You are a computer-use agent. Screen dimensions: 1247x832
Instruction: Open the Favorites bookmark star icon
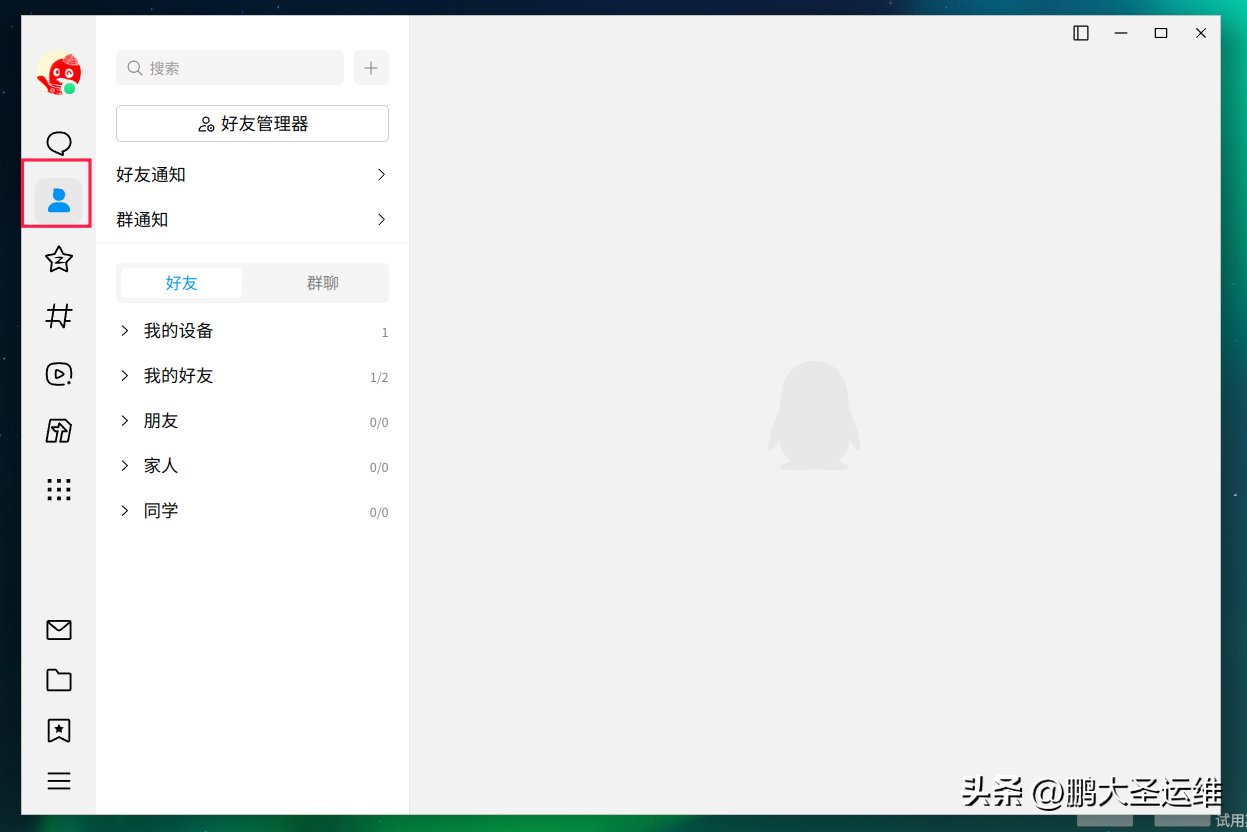point(59,731)
